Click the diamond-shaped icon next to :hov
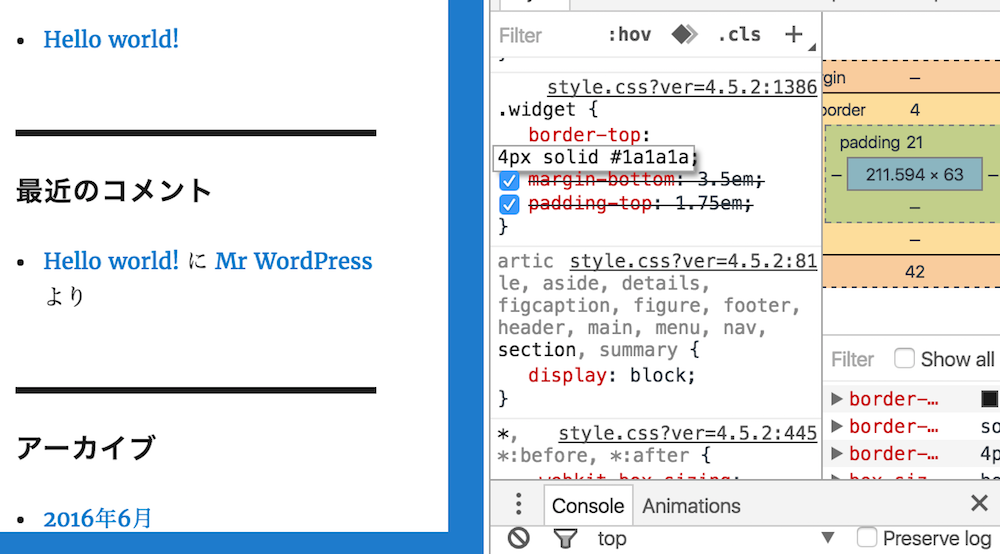 [684, 34]
